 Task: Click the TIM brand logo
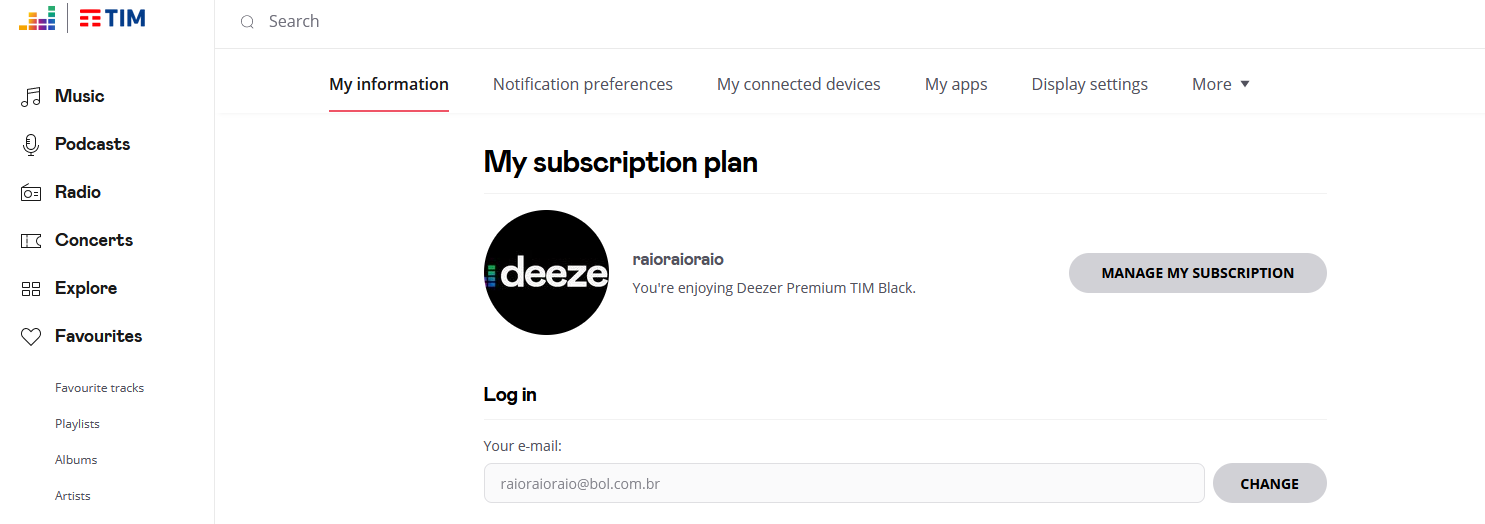[113, 18]
